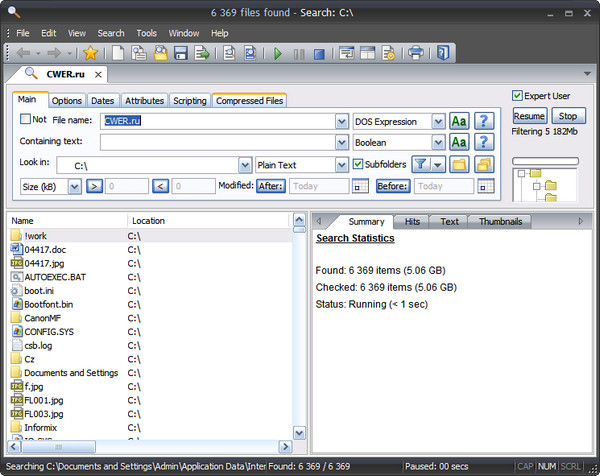
Task: Click the yellow star favorites icon
Action: tap(90, 53)
